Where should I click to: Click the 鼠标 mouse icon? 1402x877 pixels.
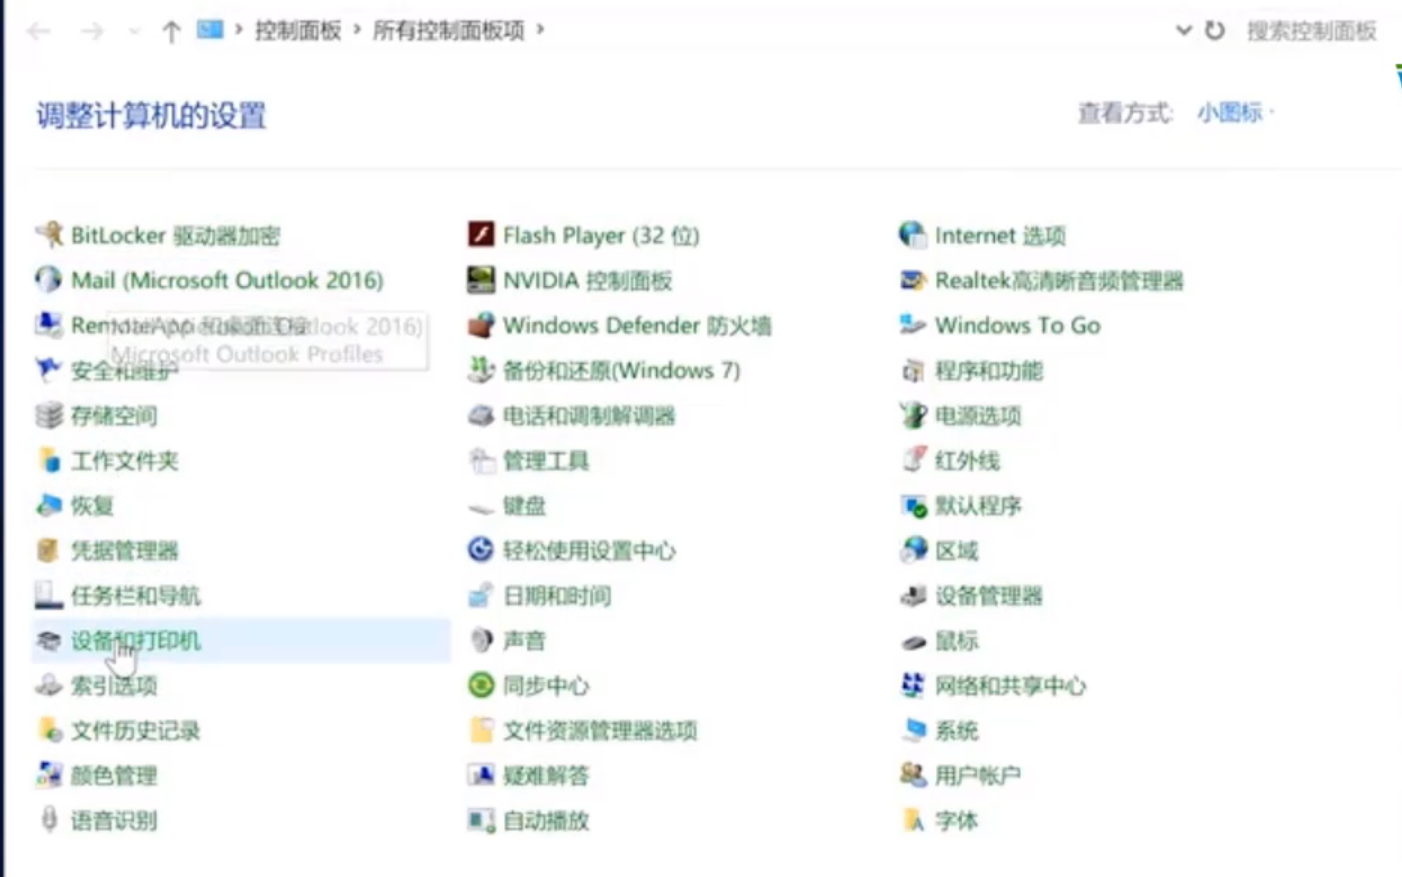(x=913, y=641)
